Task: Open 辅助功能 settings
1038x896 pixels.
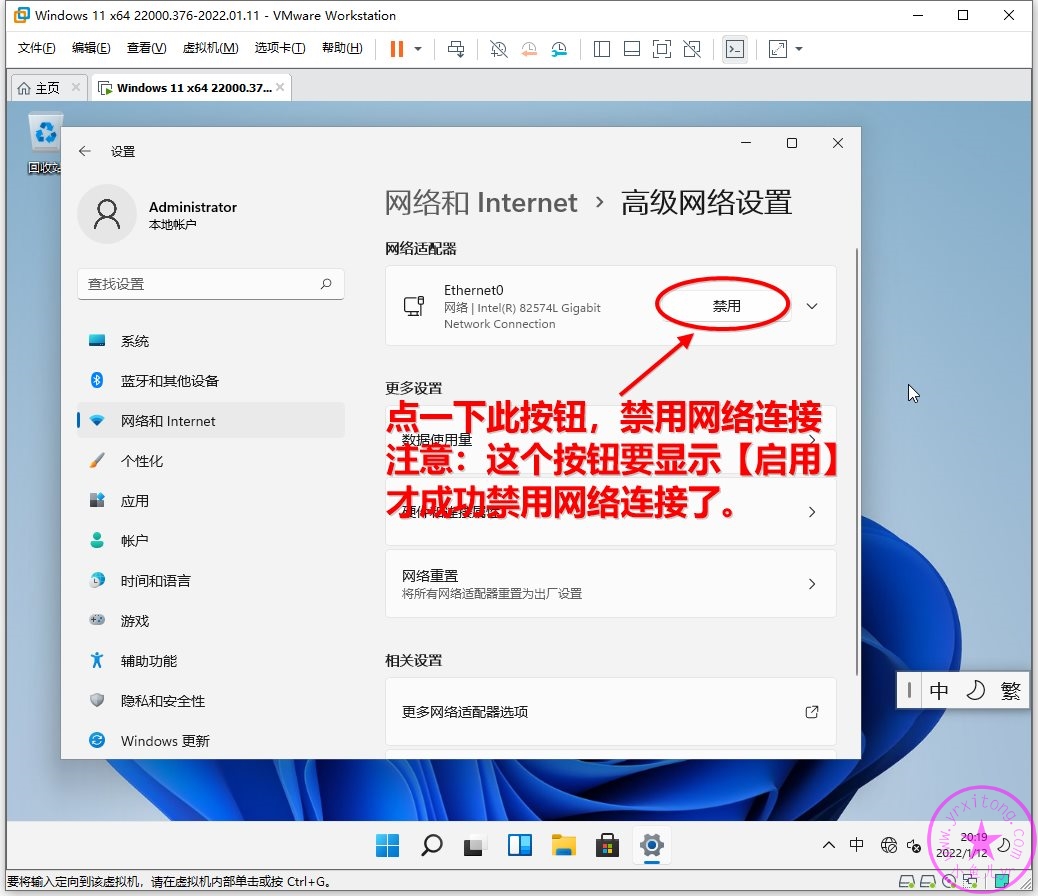Action: (211, 661)
